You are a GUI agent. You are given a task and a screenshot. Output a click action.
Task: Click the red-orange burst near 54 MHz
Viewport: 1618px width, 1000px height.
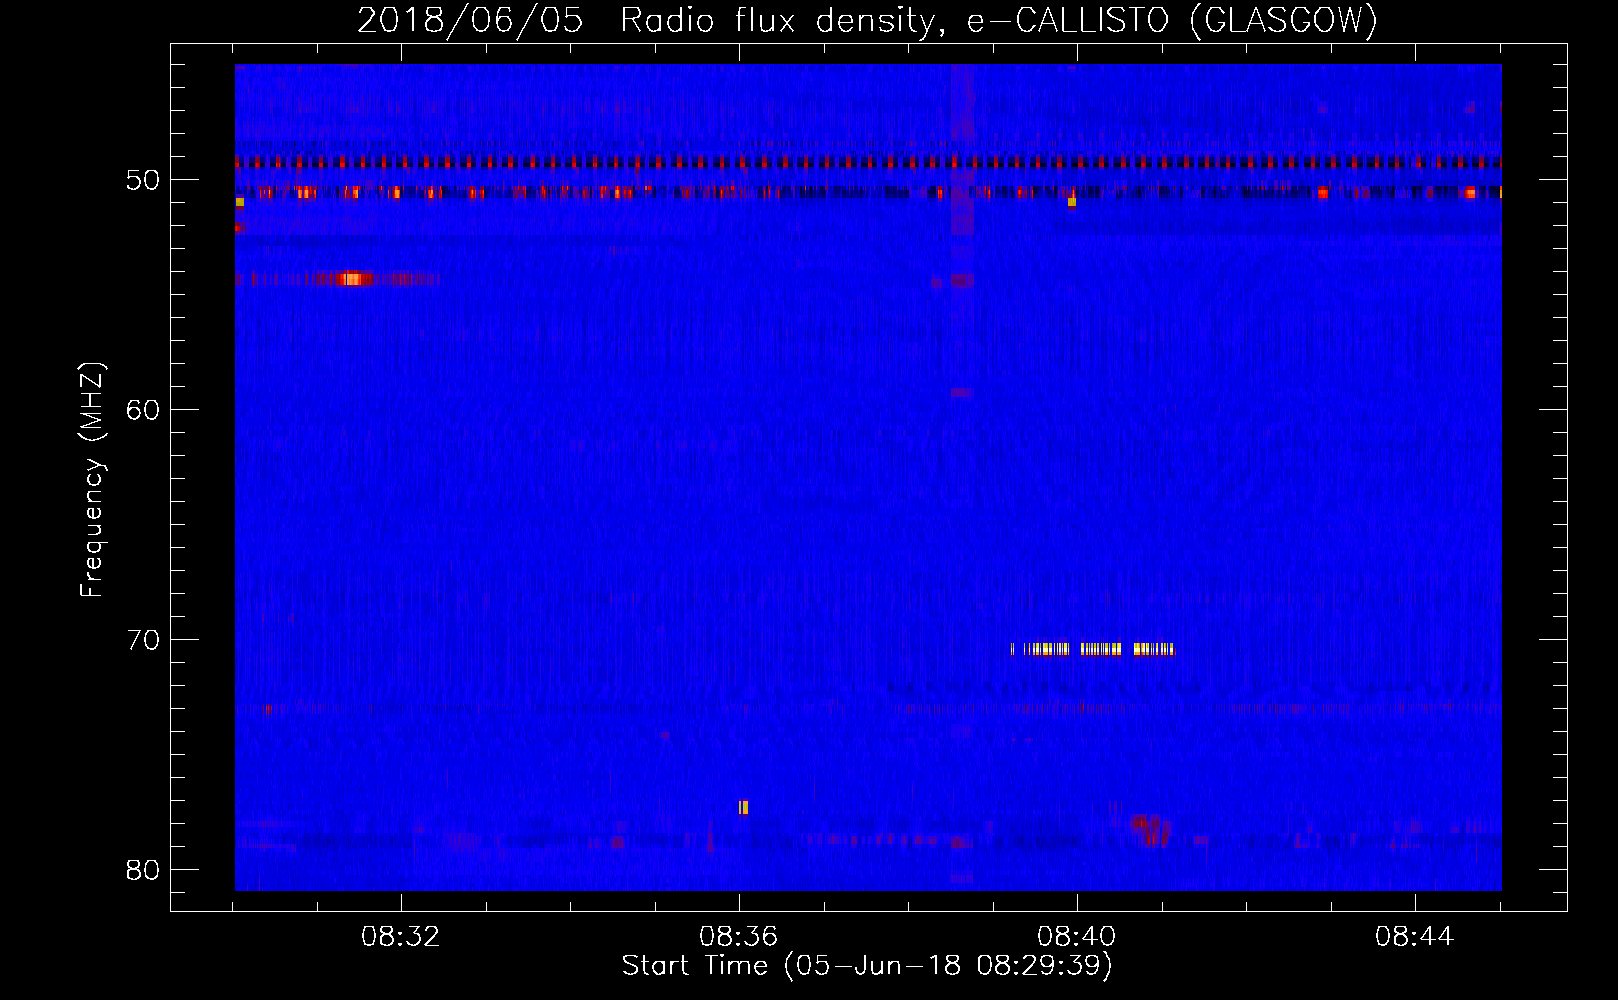pos(354,279)
